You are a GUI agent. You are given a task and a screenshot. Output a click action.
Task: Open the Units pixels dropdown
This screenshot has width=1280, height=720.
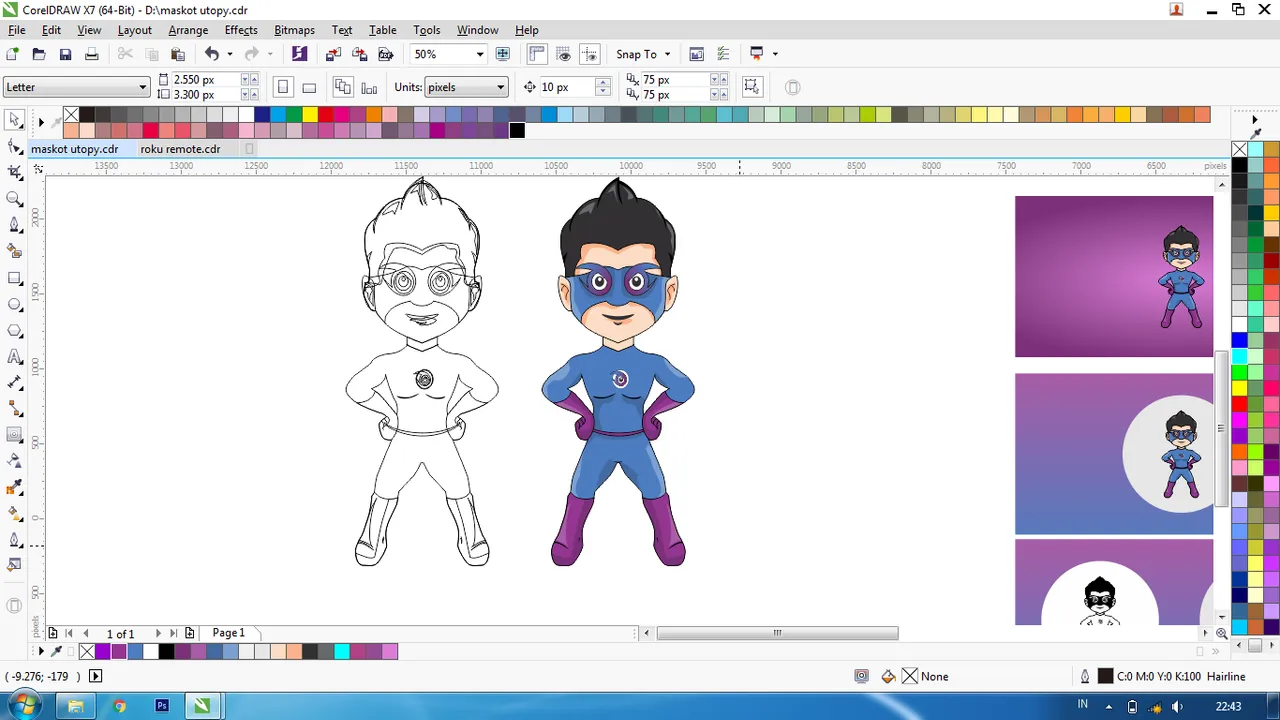click(501, 87)
